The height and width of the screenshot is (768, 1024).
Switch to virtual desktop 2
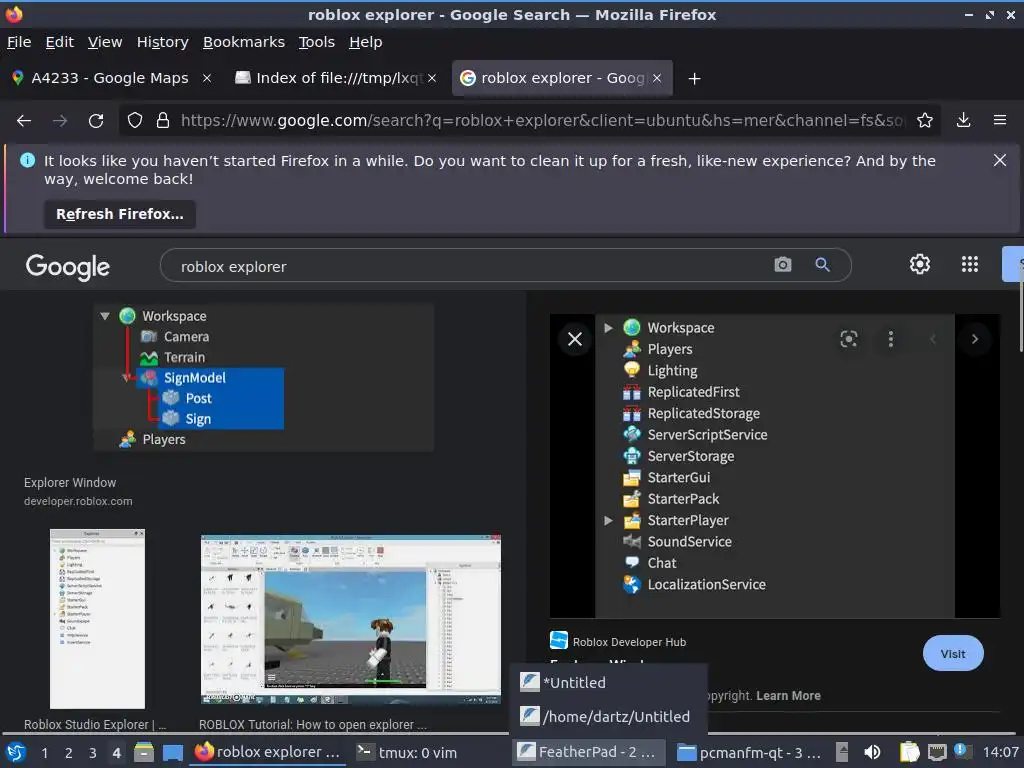(x=69, y=752)
